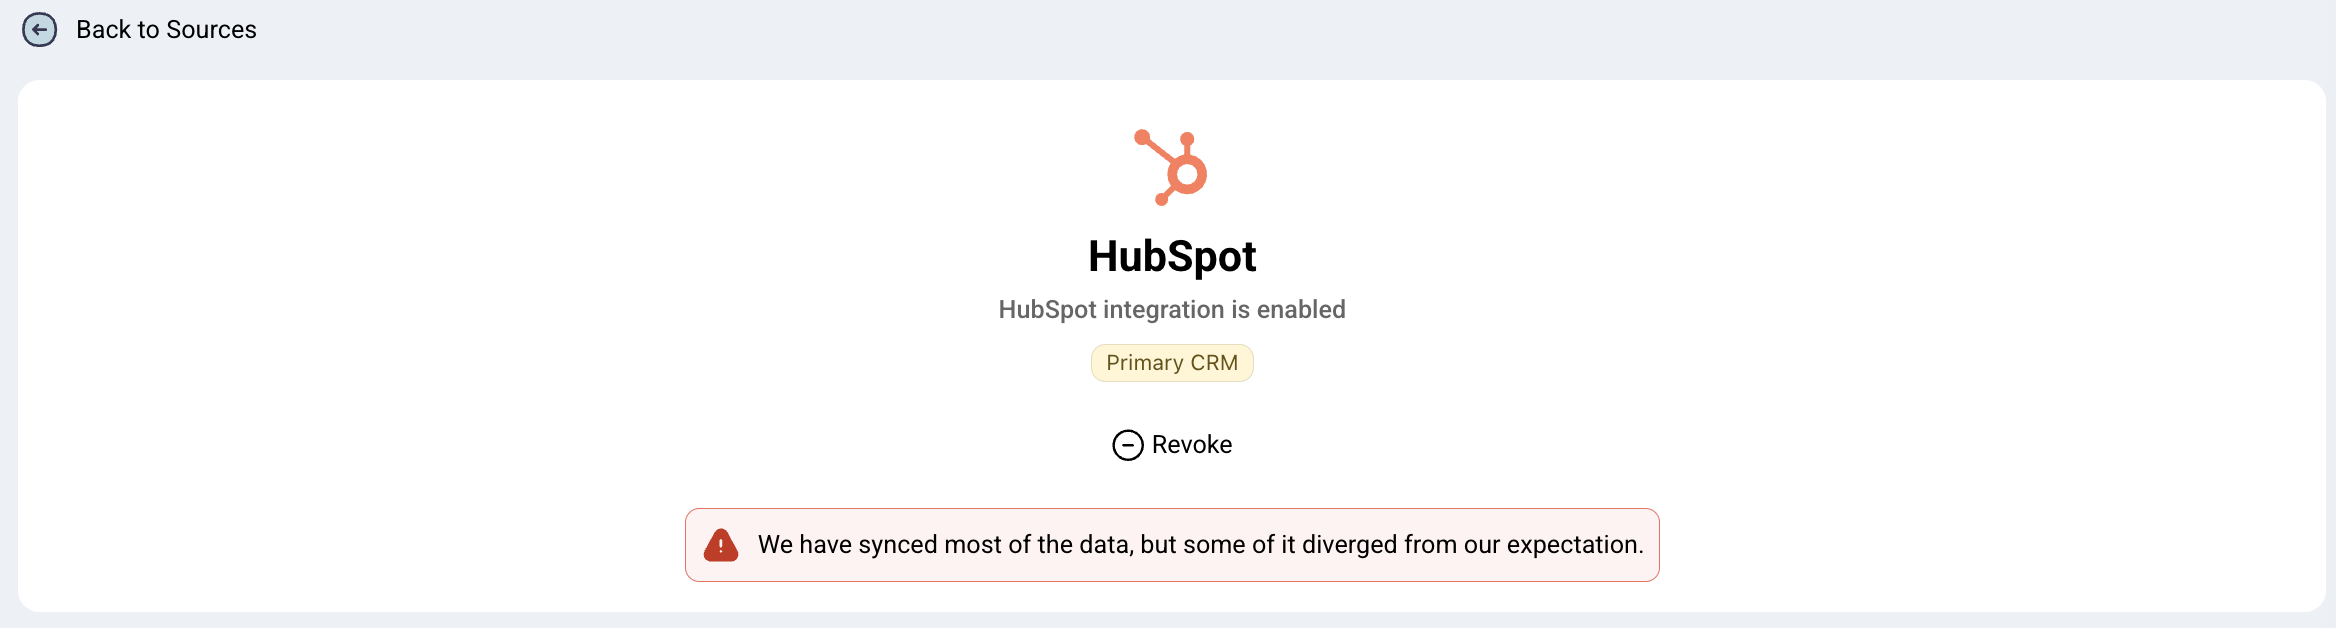Select the HubSpot heading title
Screen dimensions: 2336x628
click(1172, 256)
